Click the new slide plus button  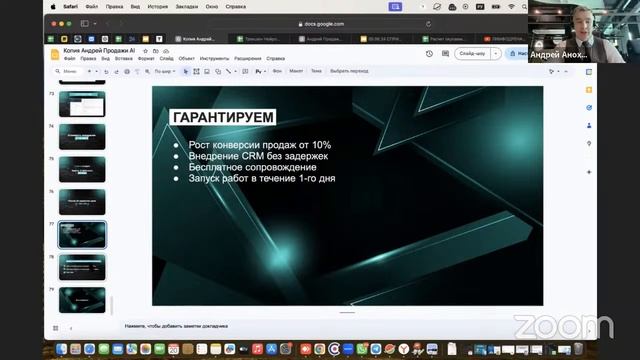[x=89, y=71]
